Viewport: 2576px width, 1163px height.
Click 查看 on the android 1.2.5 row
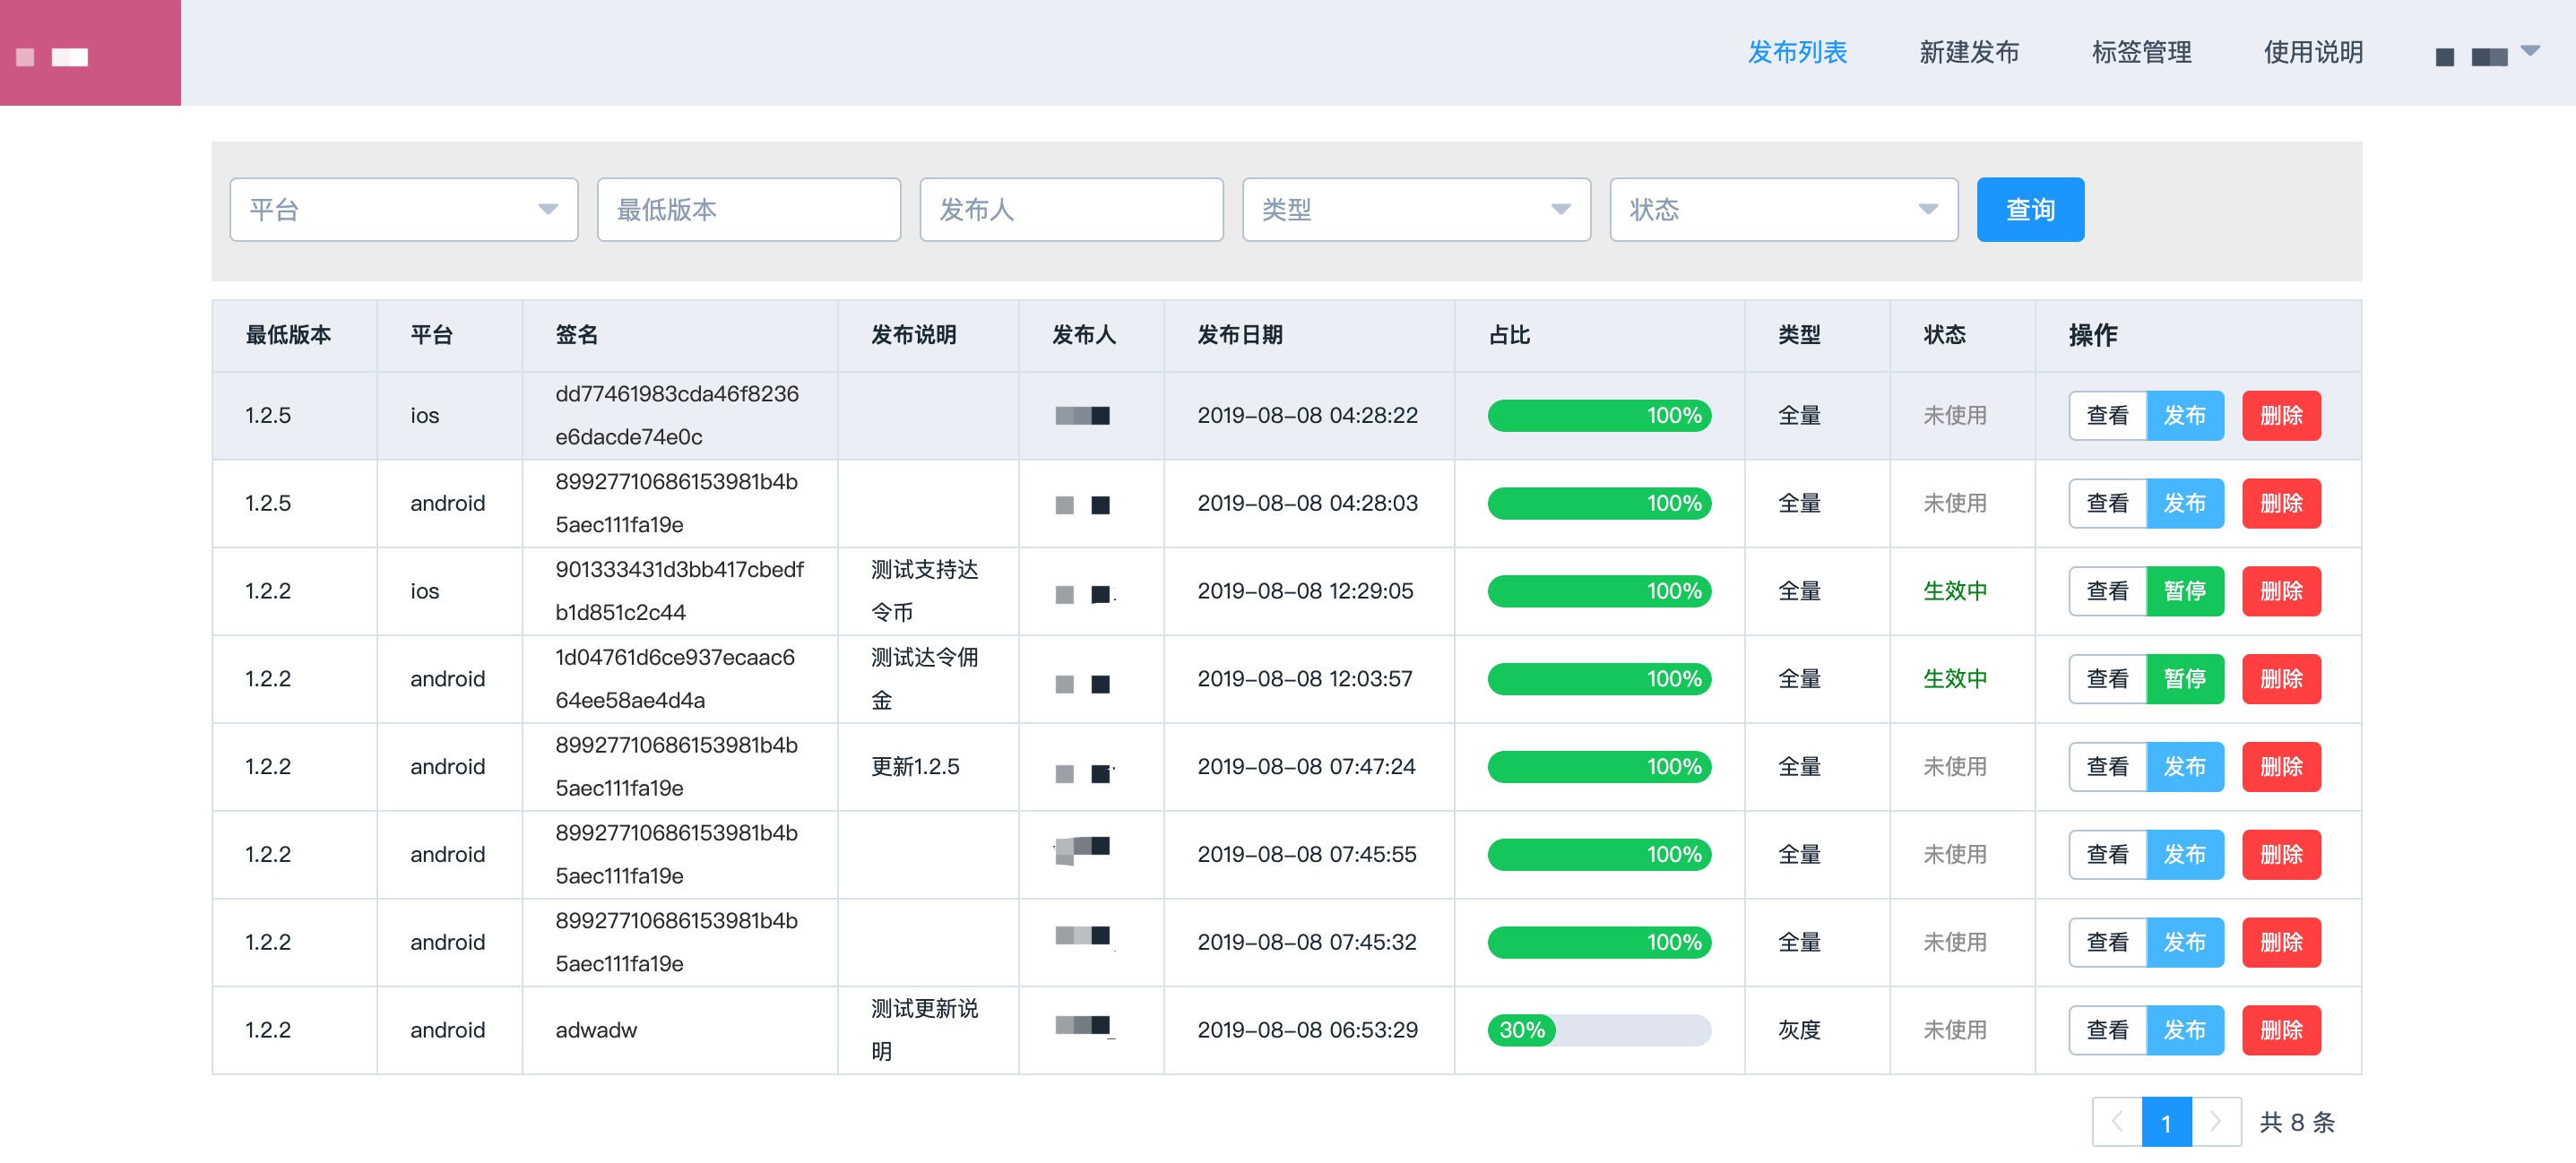(x=2107, y=503)
